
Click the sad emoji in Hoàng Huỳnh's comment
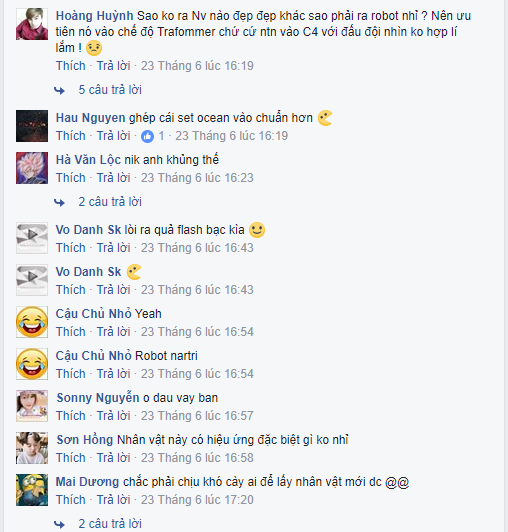coord(94,48)
